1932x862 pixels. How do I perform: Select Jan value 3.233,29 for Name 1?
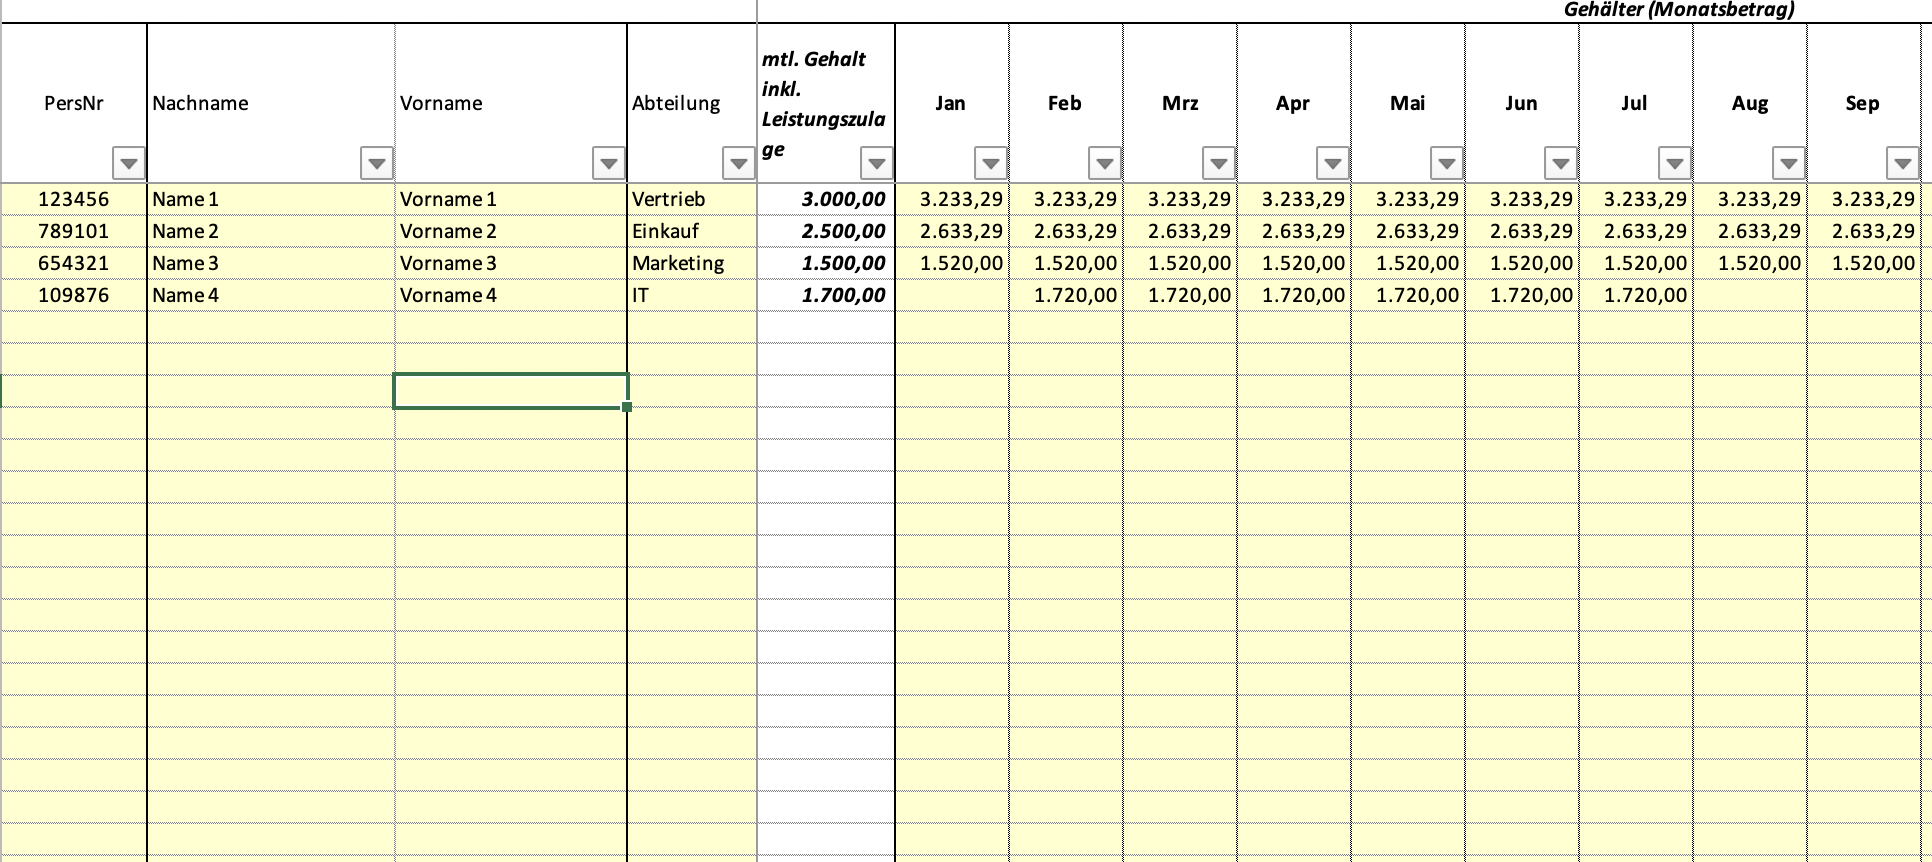pos(952,199)
